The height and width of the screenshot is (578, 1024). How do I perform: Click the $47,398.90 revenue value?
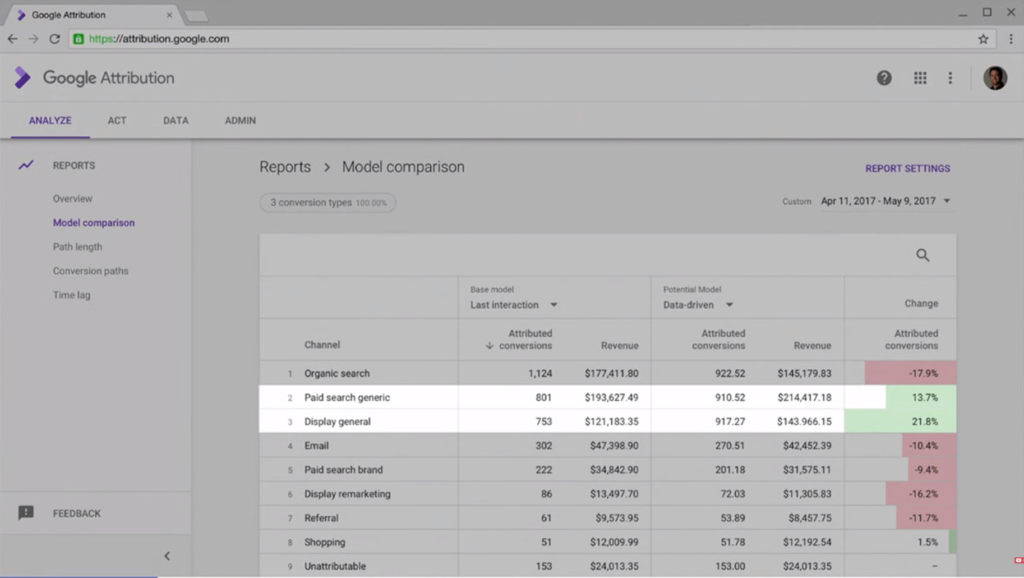(614, 445)
